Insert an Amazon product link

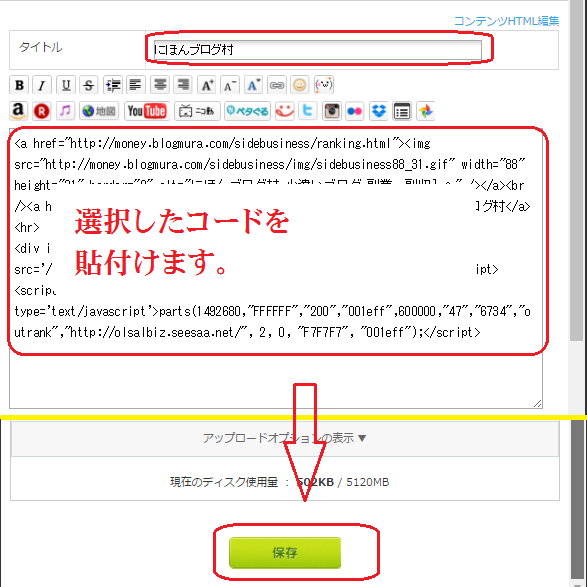(x=18, y=111)
